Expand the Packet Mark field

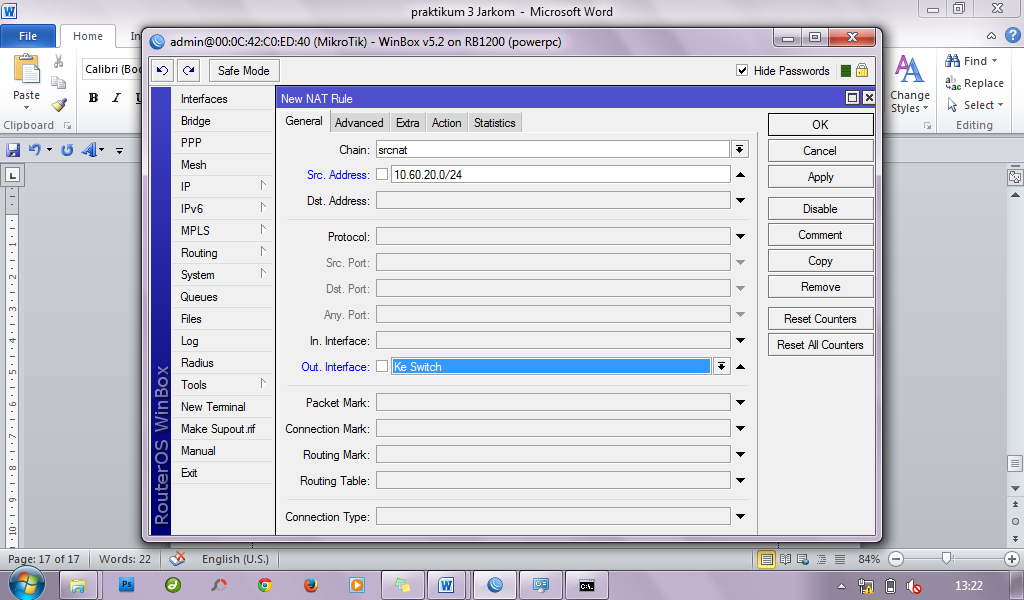click(741, 402)
